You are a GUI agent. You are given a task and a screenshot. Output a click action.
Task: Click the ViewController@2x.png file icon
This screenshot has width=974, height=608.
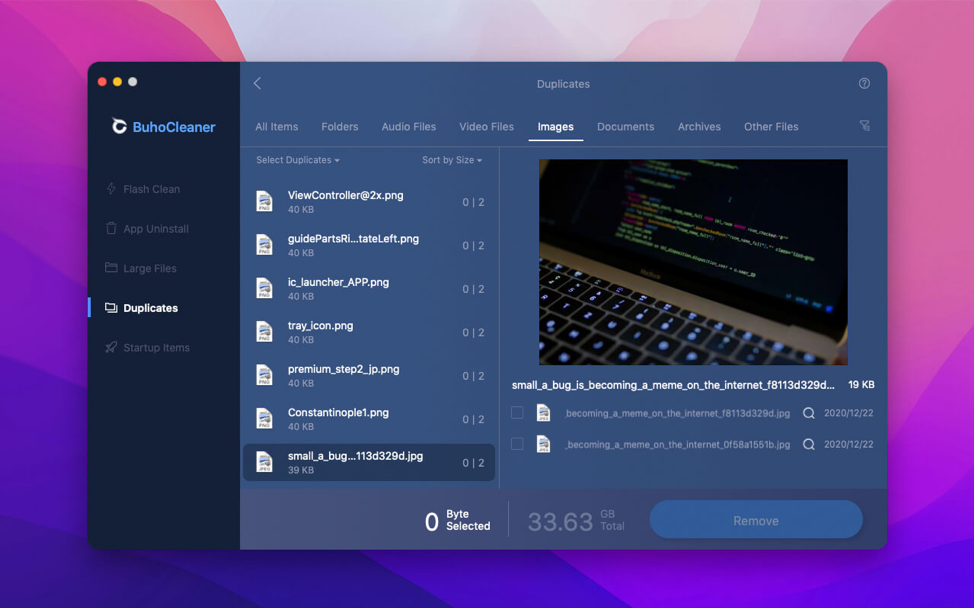[x=265, y=202]
